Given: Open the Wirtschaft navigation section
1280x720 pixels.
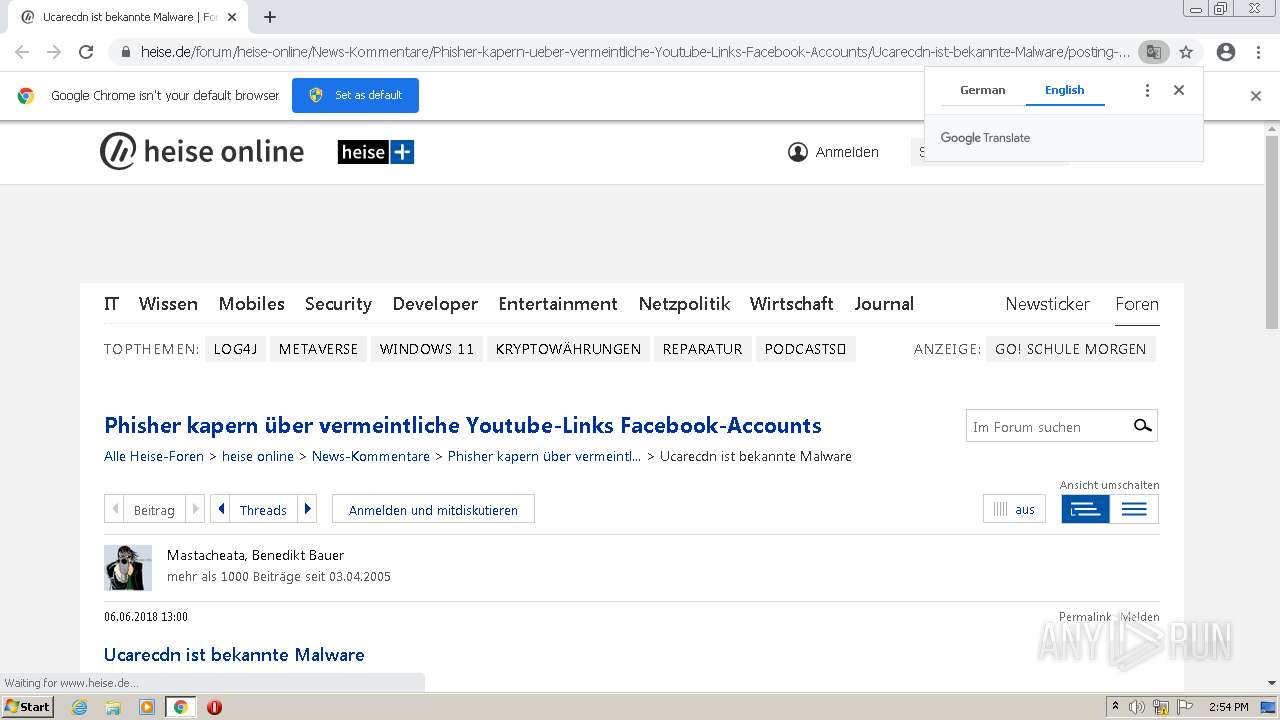Looking at the screenshot, I should pos(792,304).
